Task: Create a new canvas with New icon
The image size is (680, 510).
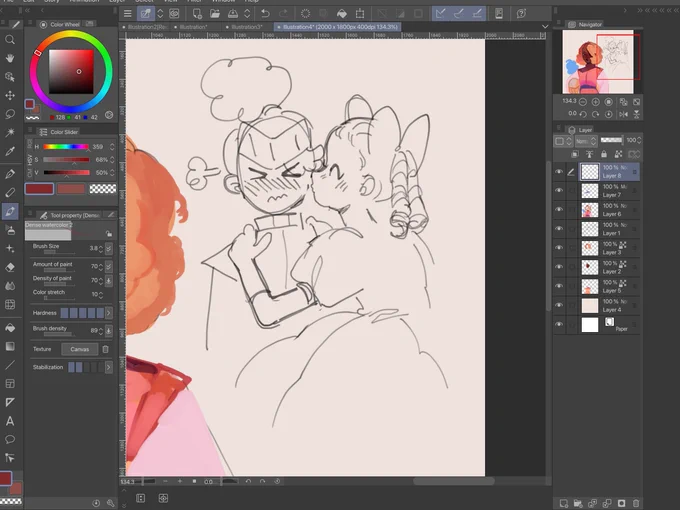Action: 197,14
